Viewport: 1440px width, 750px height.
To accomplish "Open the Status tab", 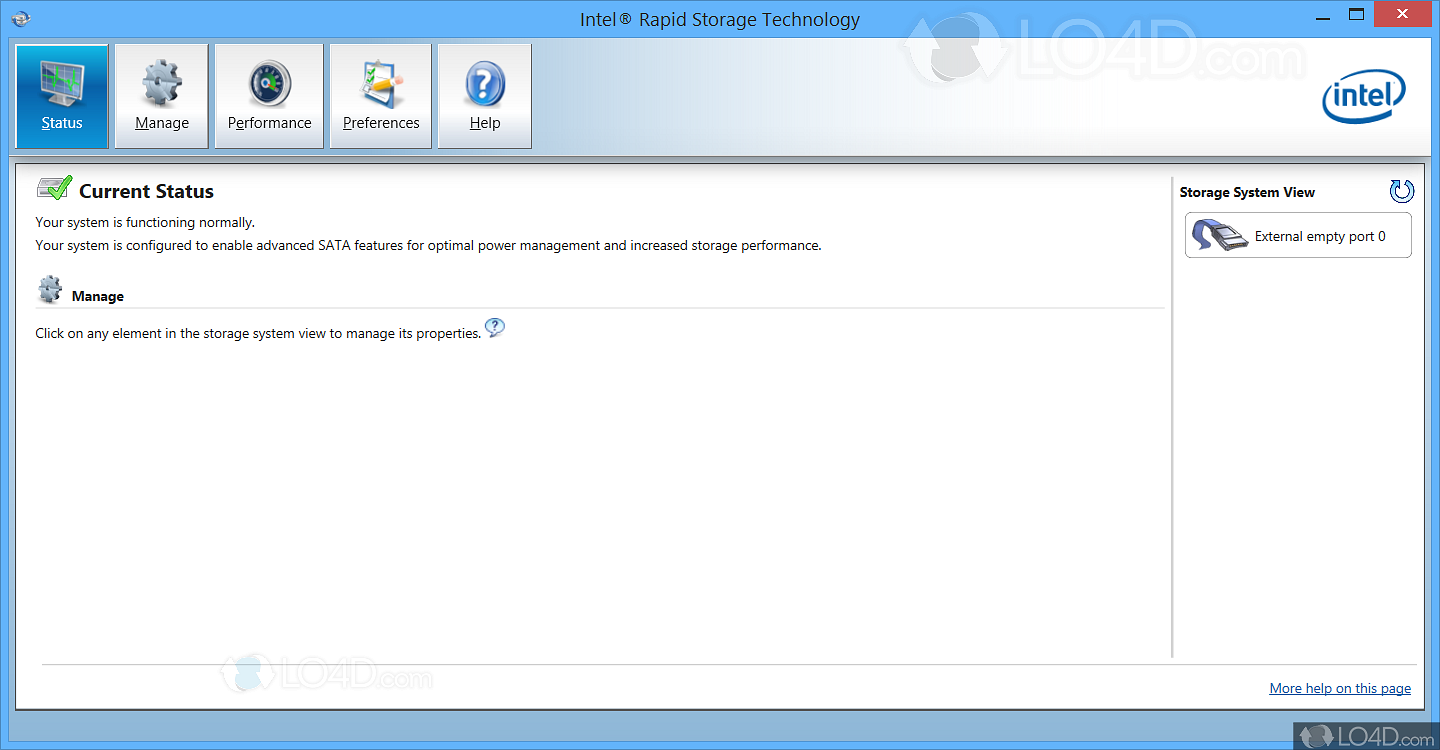I will pyautogui.click(x=62, y=96).
